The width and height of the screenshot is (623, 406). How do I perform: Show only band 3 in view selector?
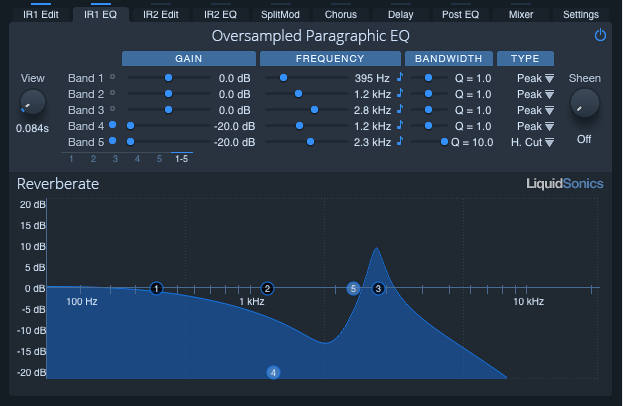click(115, 159)
